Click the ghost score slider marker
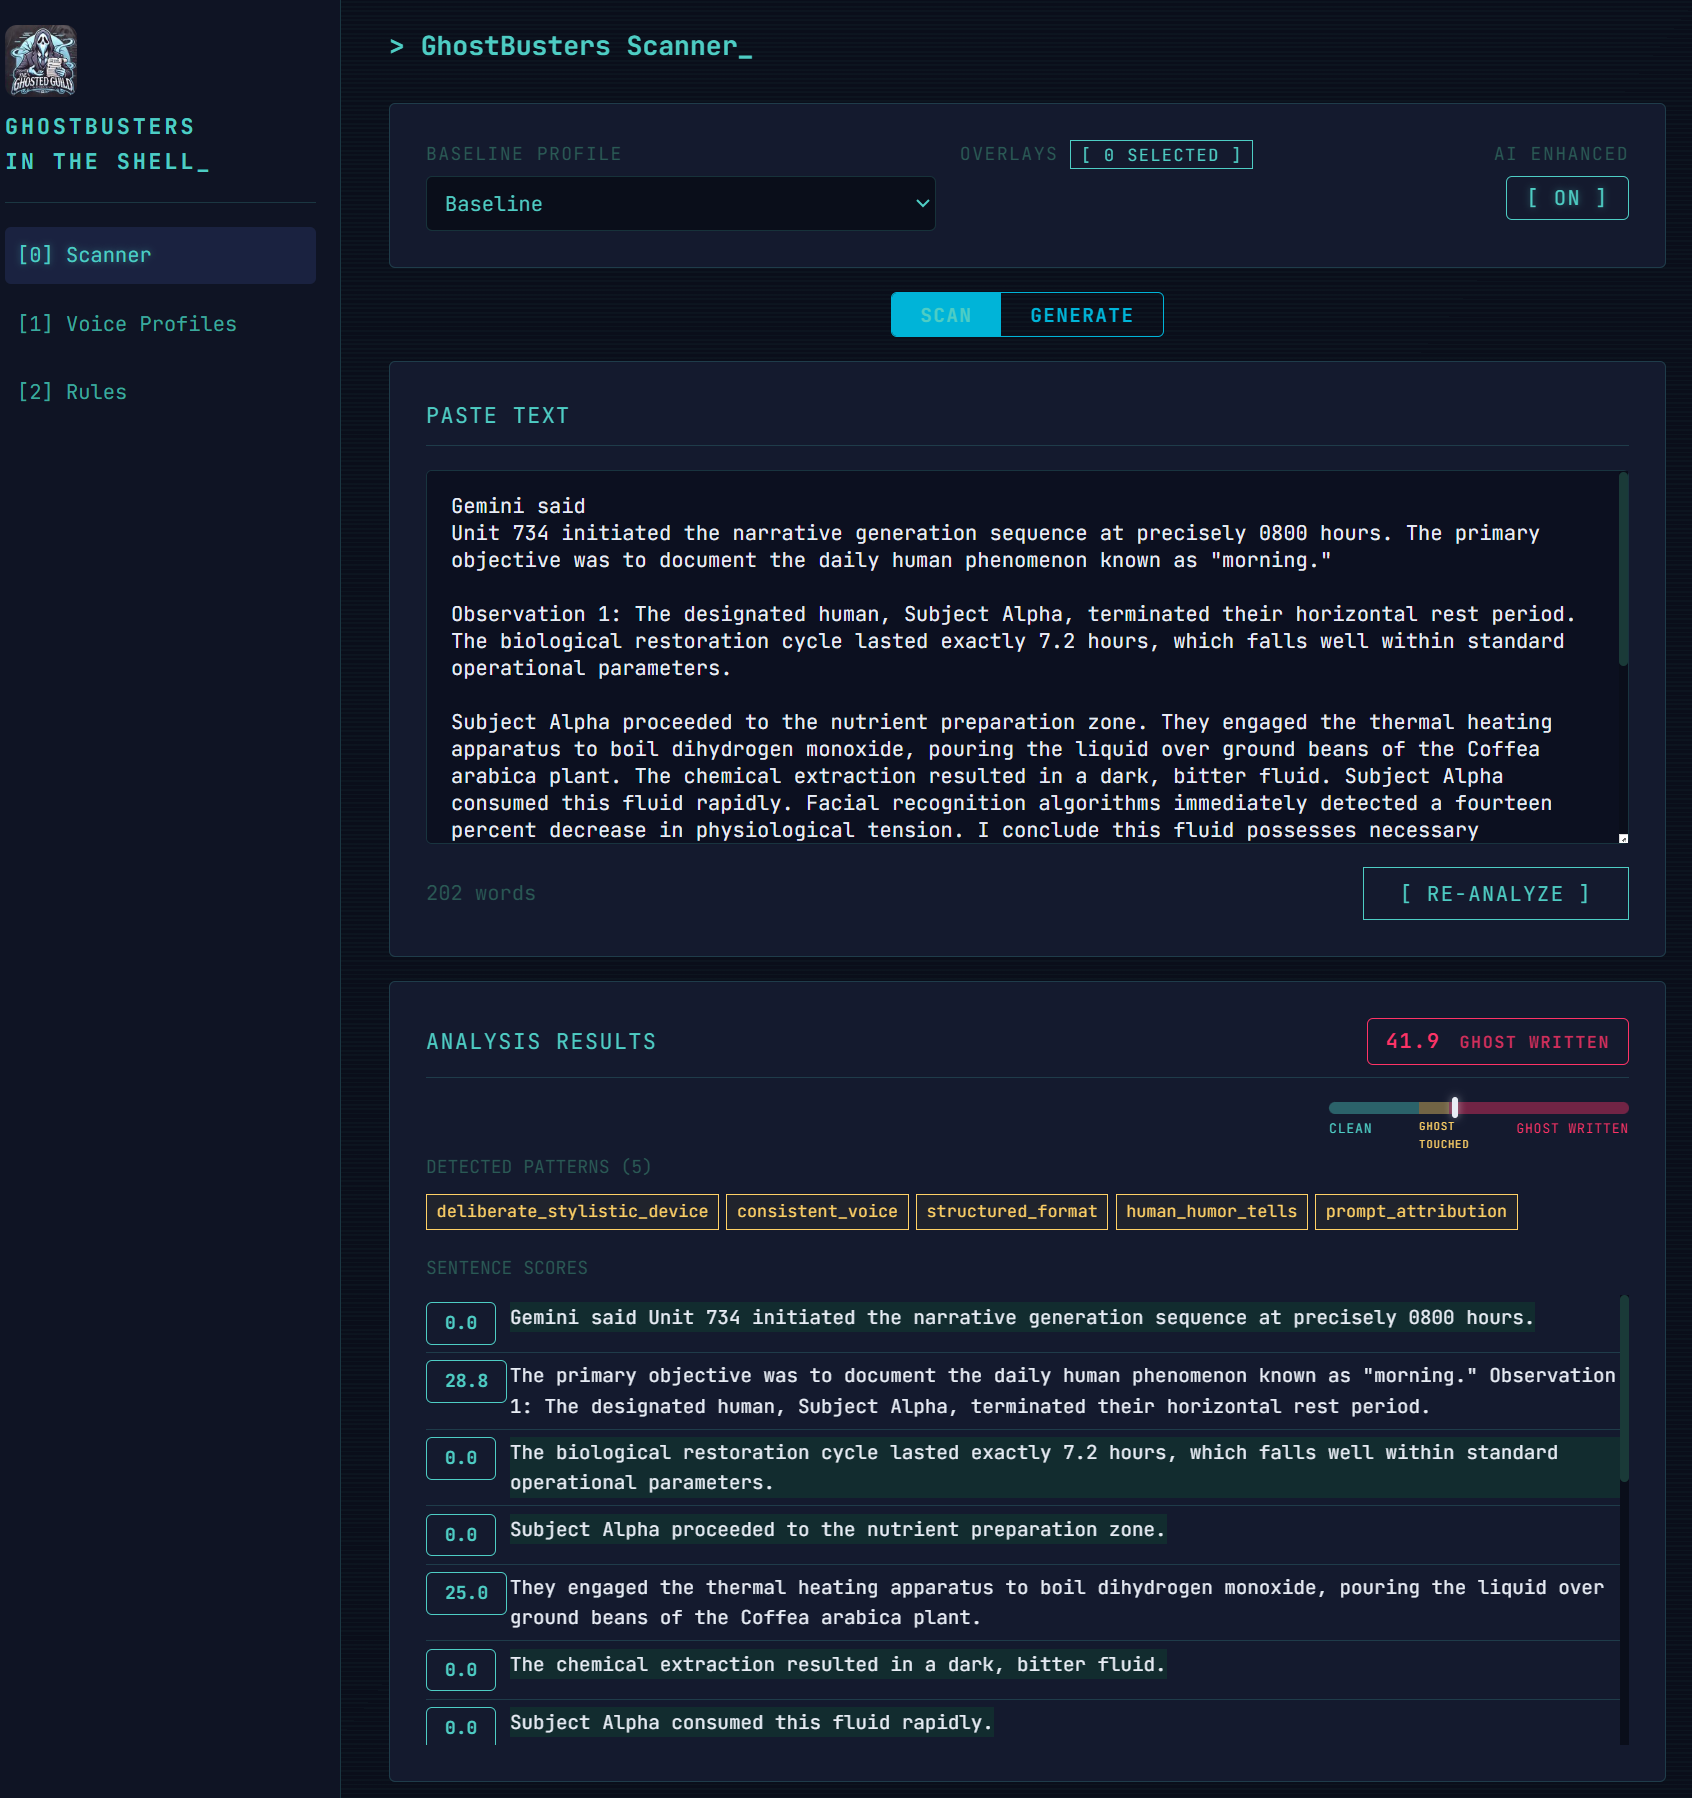Screen dimensions: 1692x1798 point(1454,1107)
